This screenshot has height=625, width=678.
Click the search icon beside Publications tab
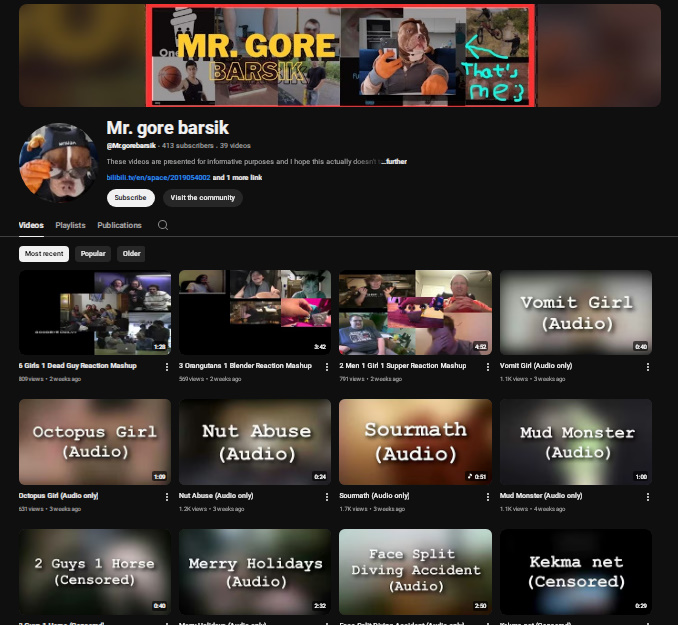click(x=163, y=226)
